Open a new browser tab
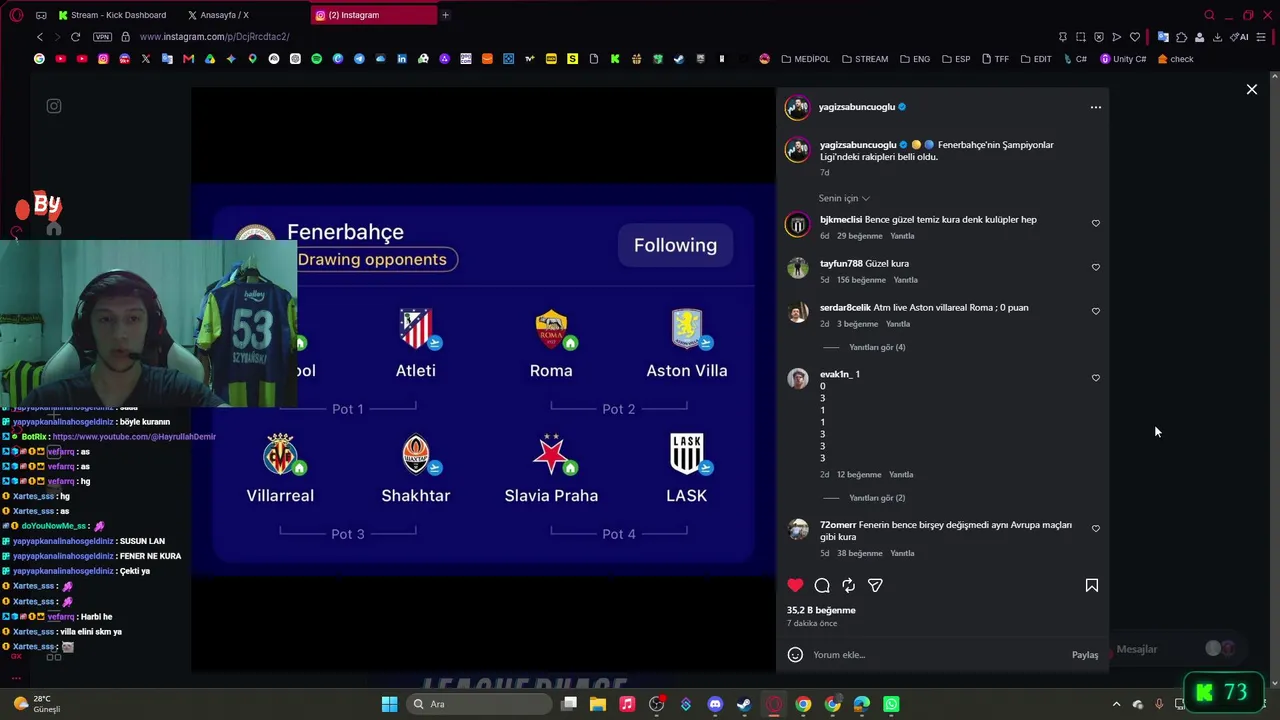 445,15
